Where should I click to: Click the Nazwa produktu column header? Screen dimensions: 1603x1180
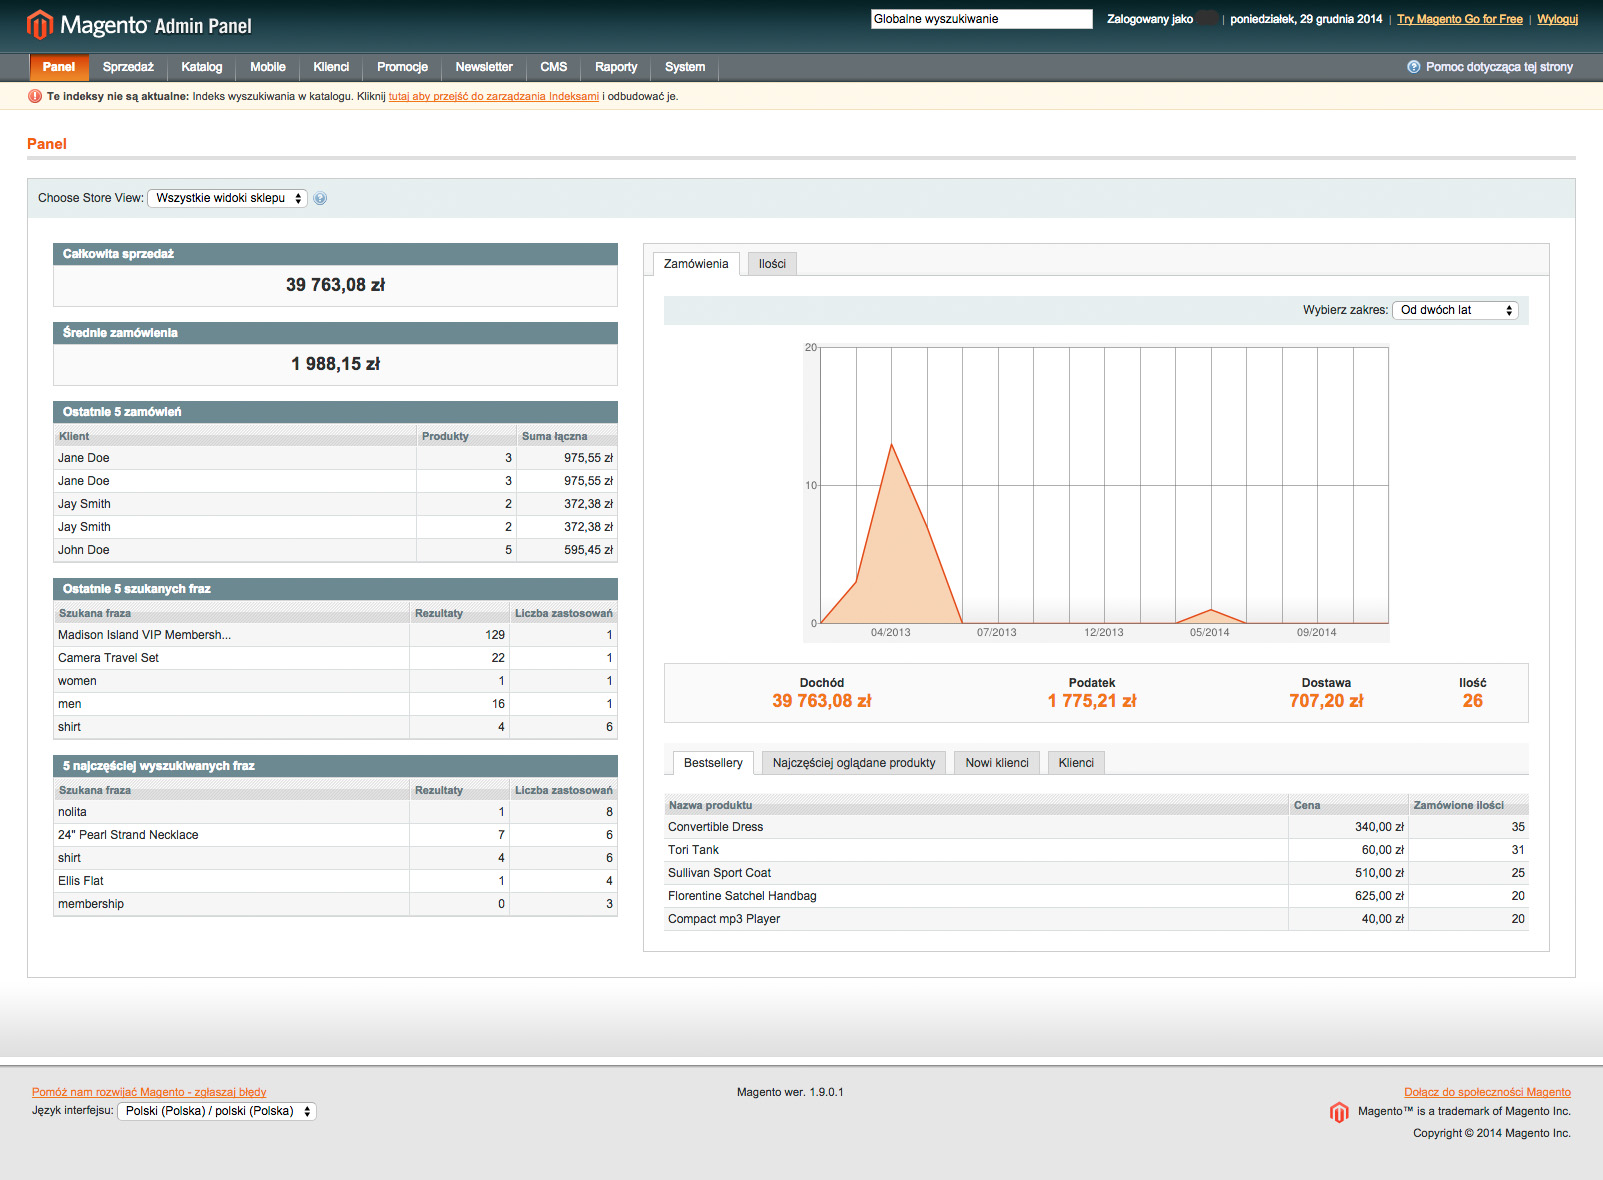(976, 805)
